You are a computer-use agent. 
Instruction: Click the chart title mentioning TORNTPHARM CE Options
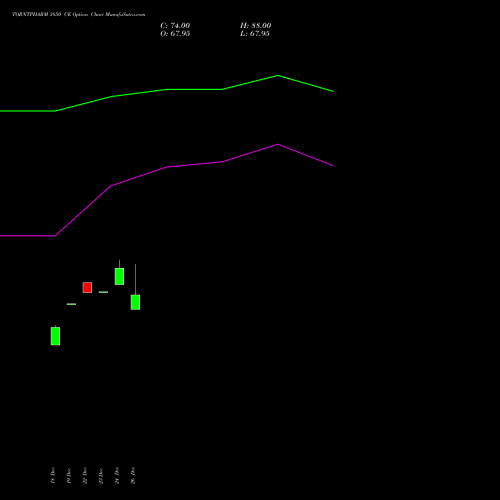(x=79, y=14)
